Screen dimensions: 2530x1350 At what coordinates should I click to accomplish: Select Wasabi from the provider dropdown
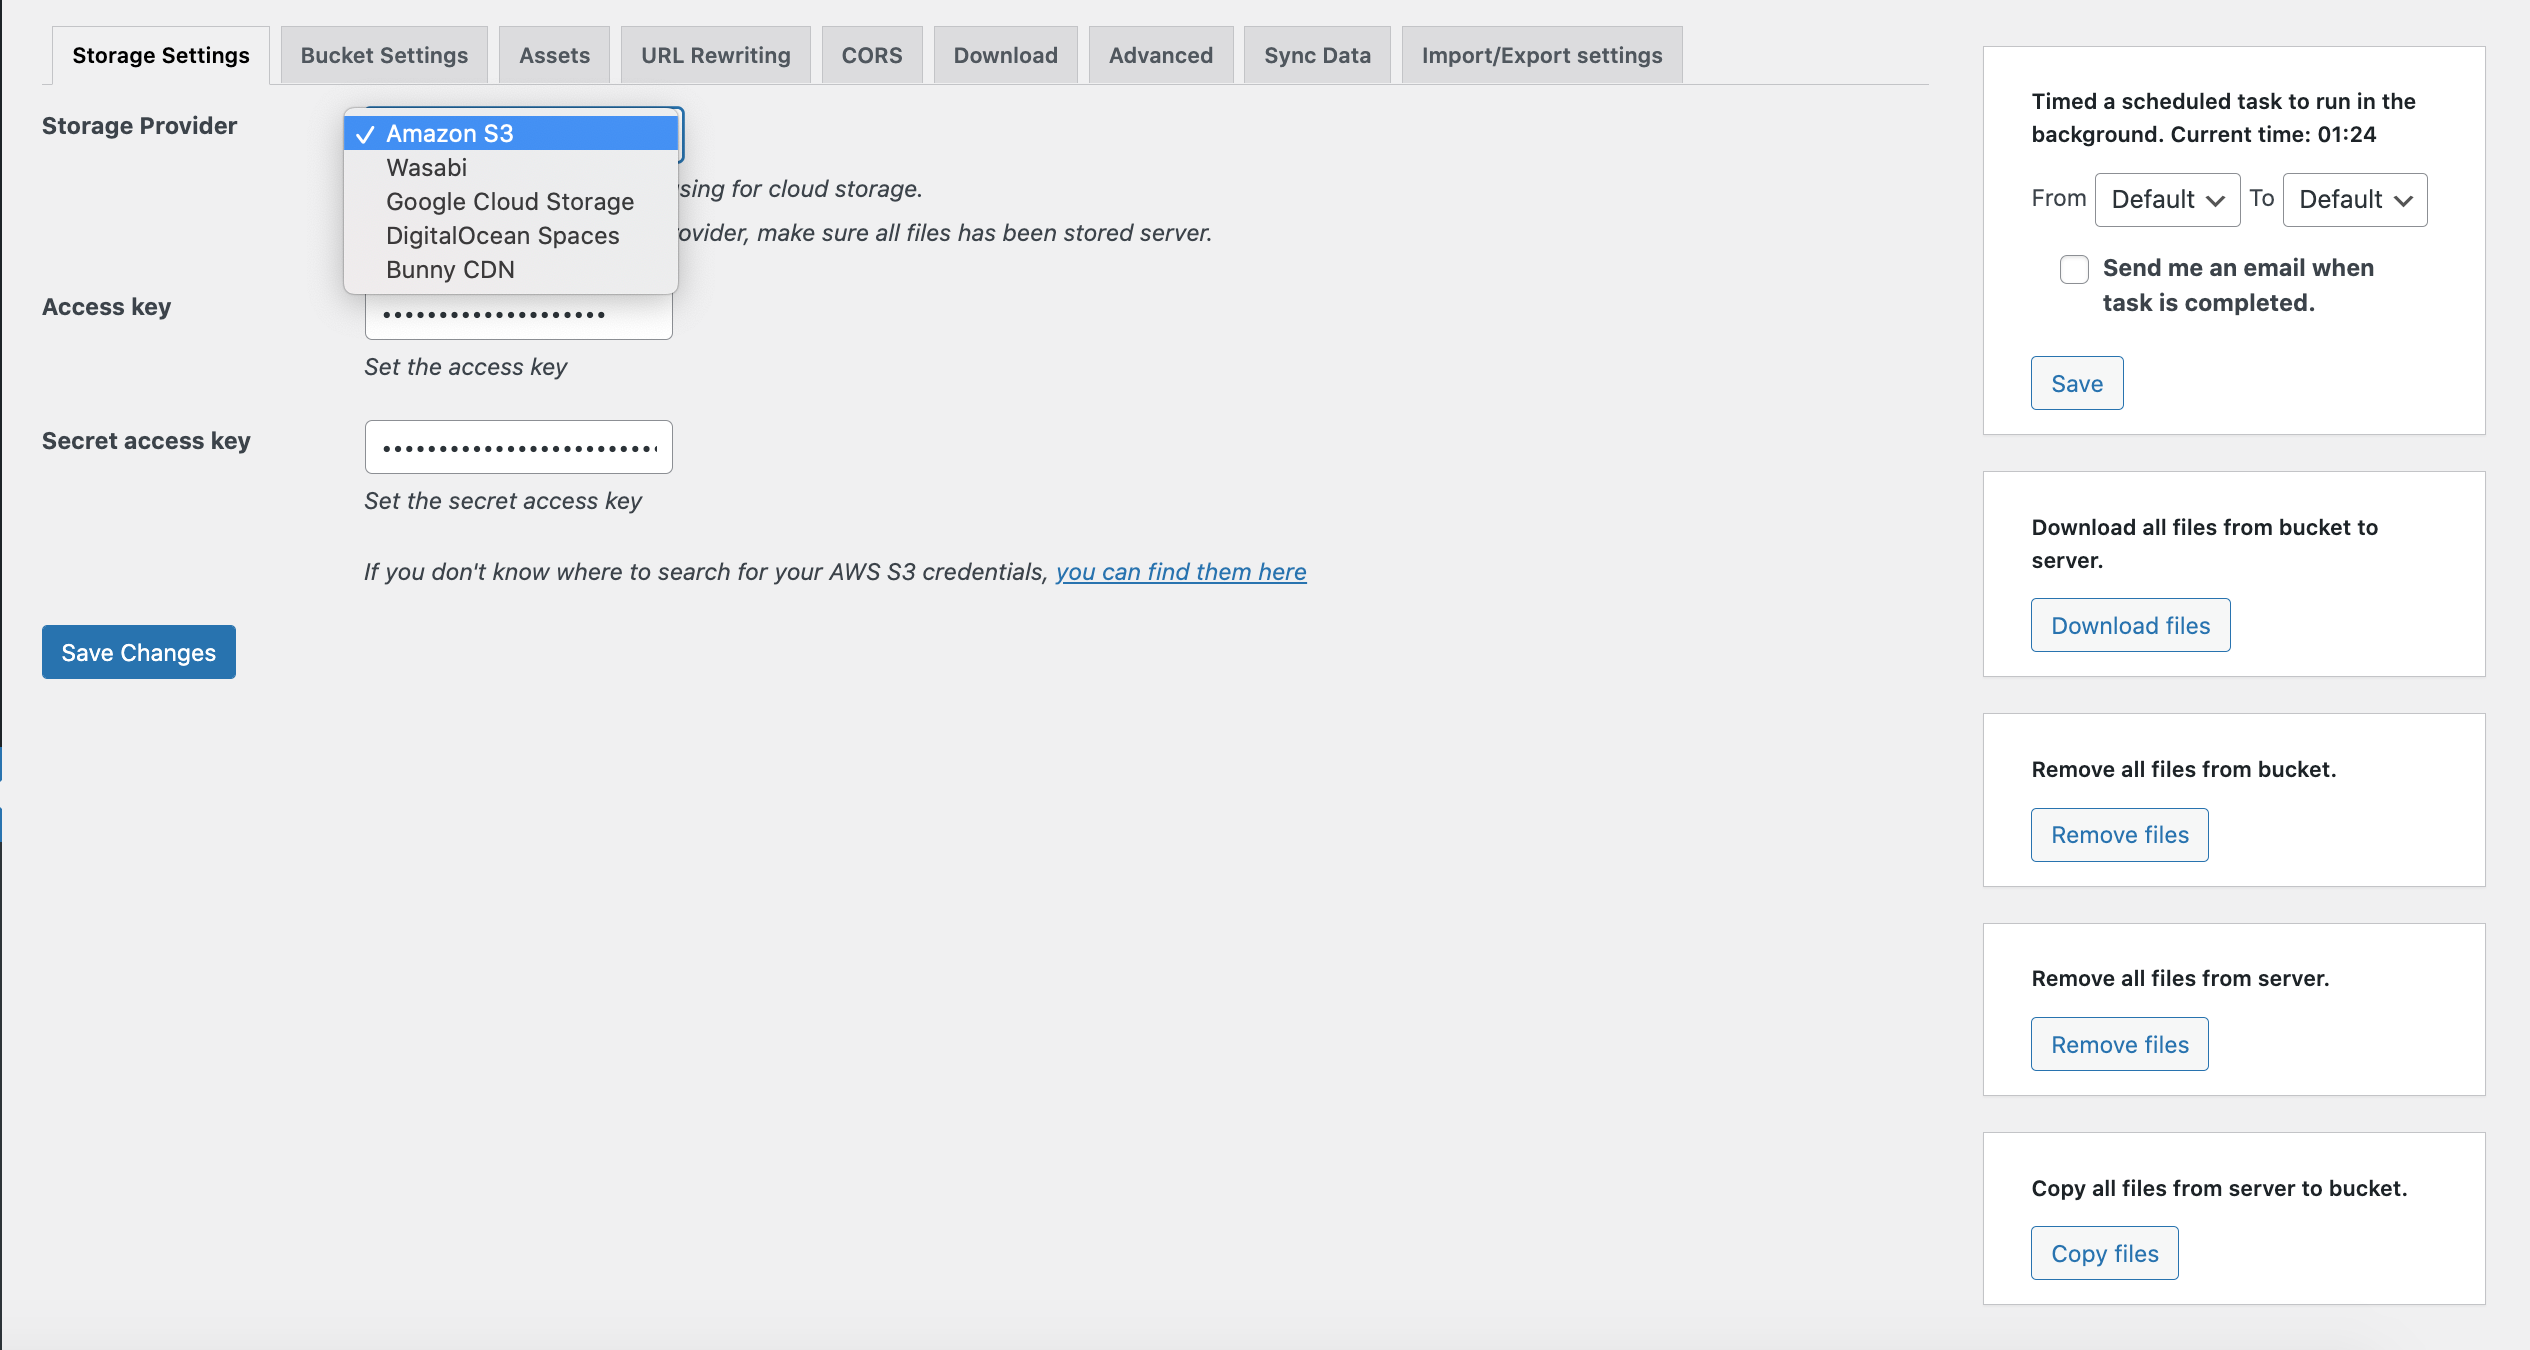click(x=427, y=168)
